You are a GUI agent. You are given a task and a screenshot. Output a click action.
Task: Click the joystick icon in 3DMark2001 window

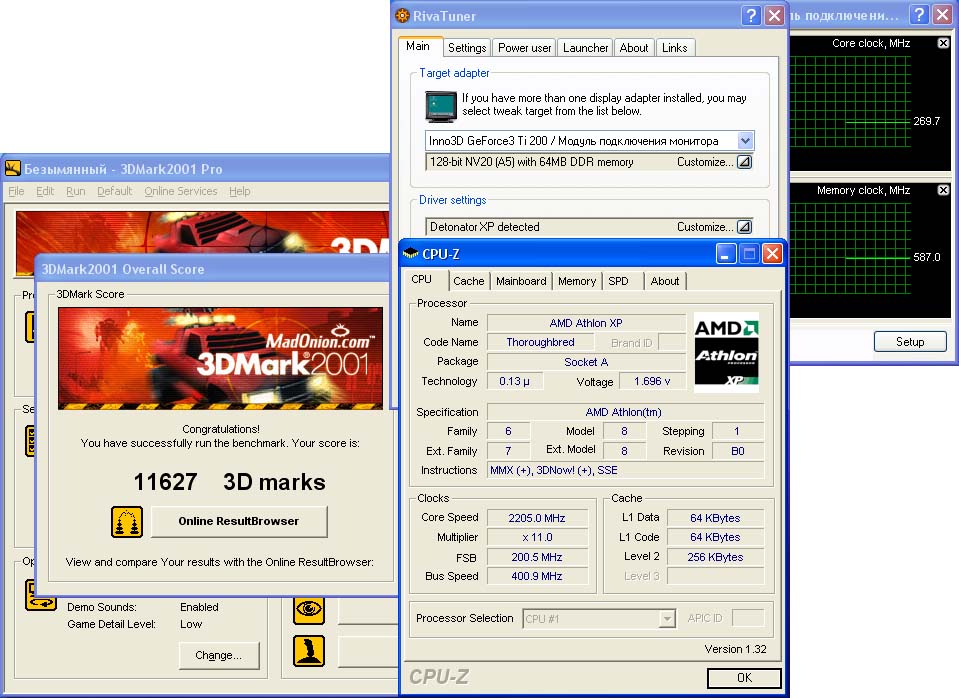[x=309, y=651]
